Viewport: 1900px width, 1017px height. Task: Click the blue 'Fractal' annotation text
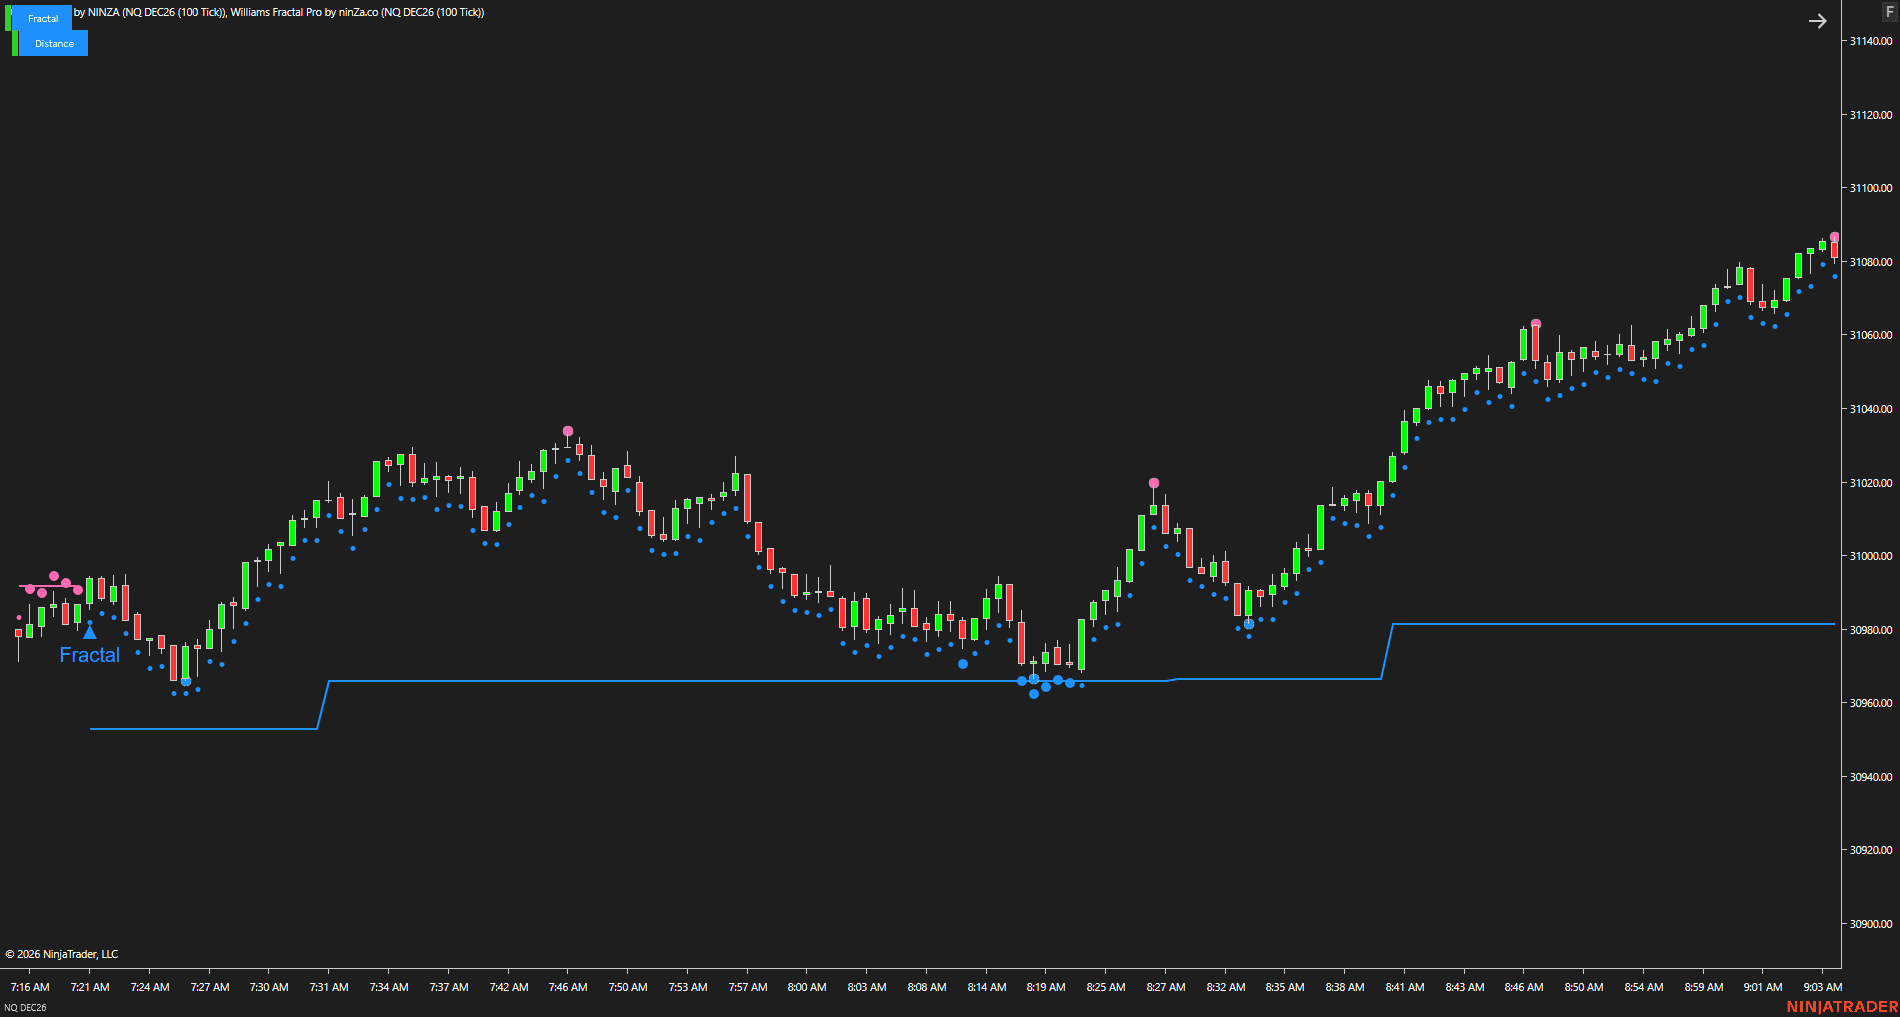click(89, 655)
